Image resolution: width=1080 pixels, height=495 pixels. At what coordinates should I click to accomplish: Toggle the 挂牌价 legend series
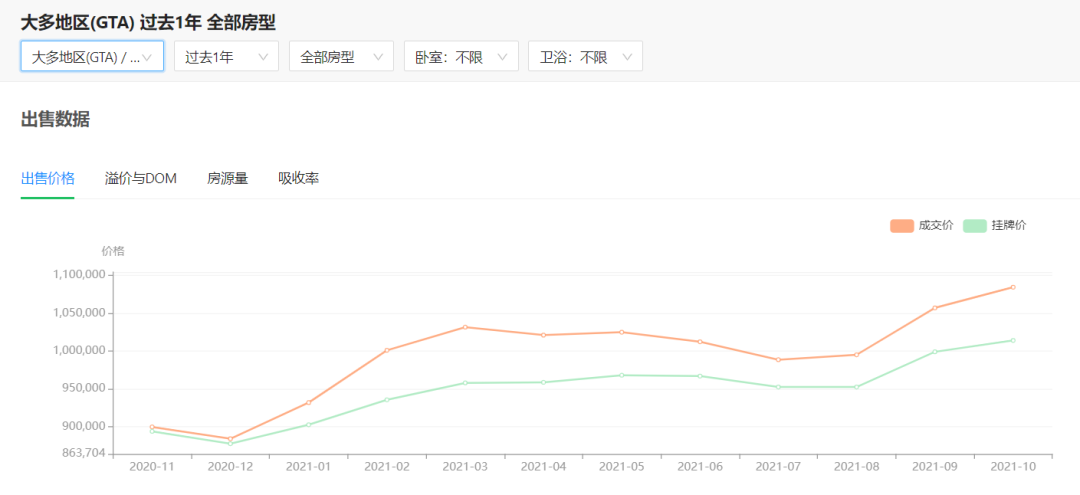(995, 226)
